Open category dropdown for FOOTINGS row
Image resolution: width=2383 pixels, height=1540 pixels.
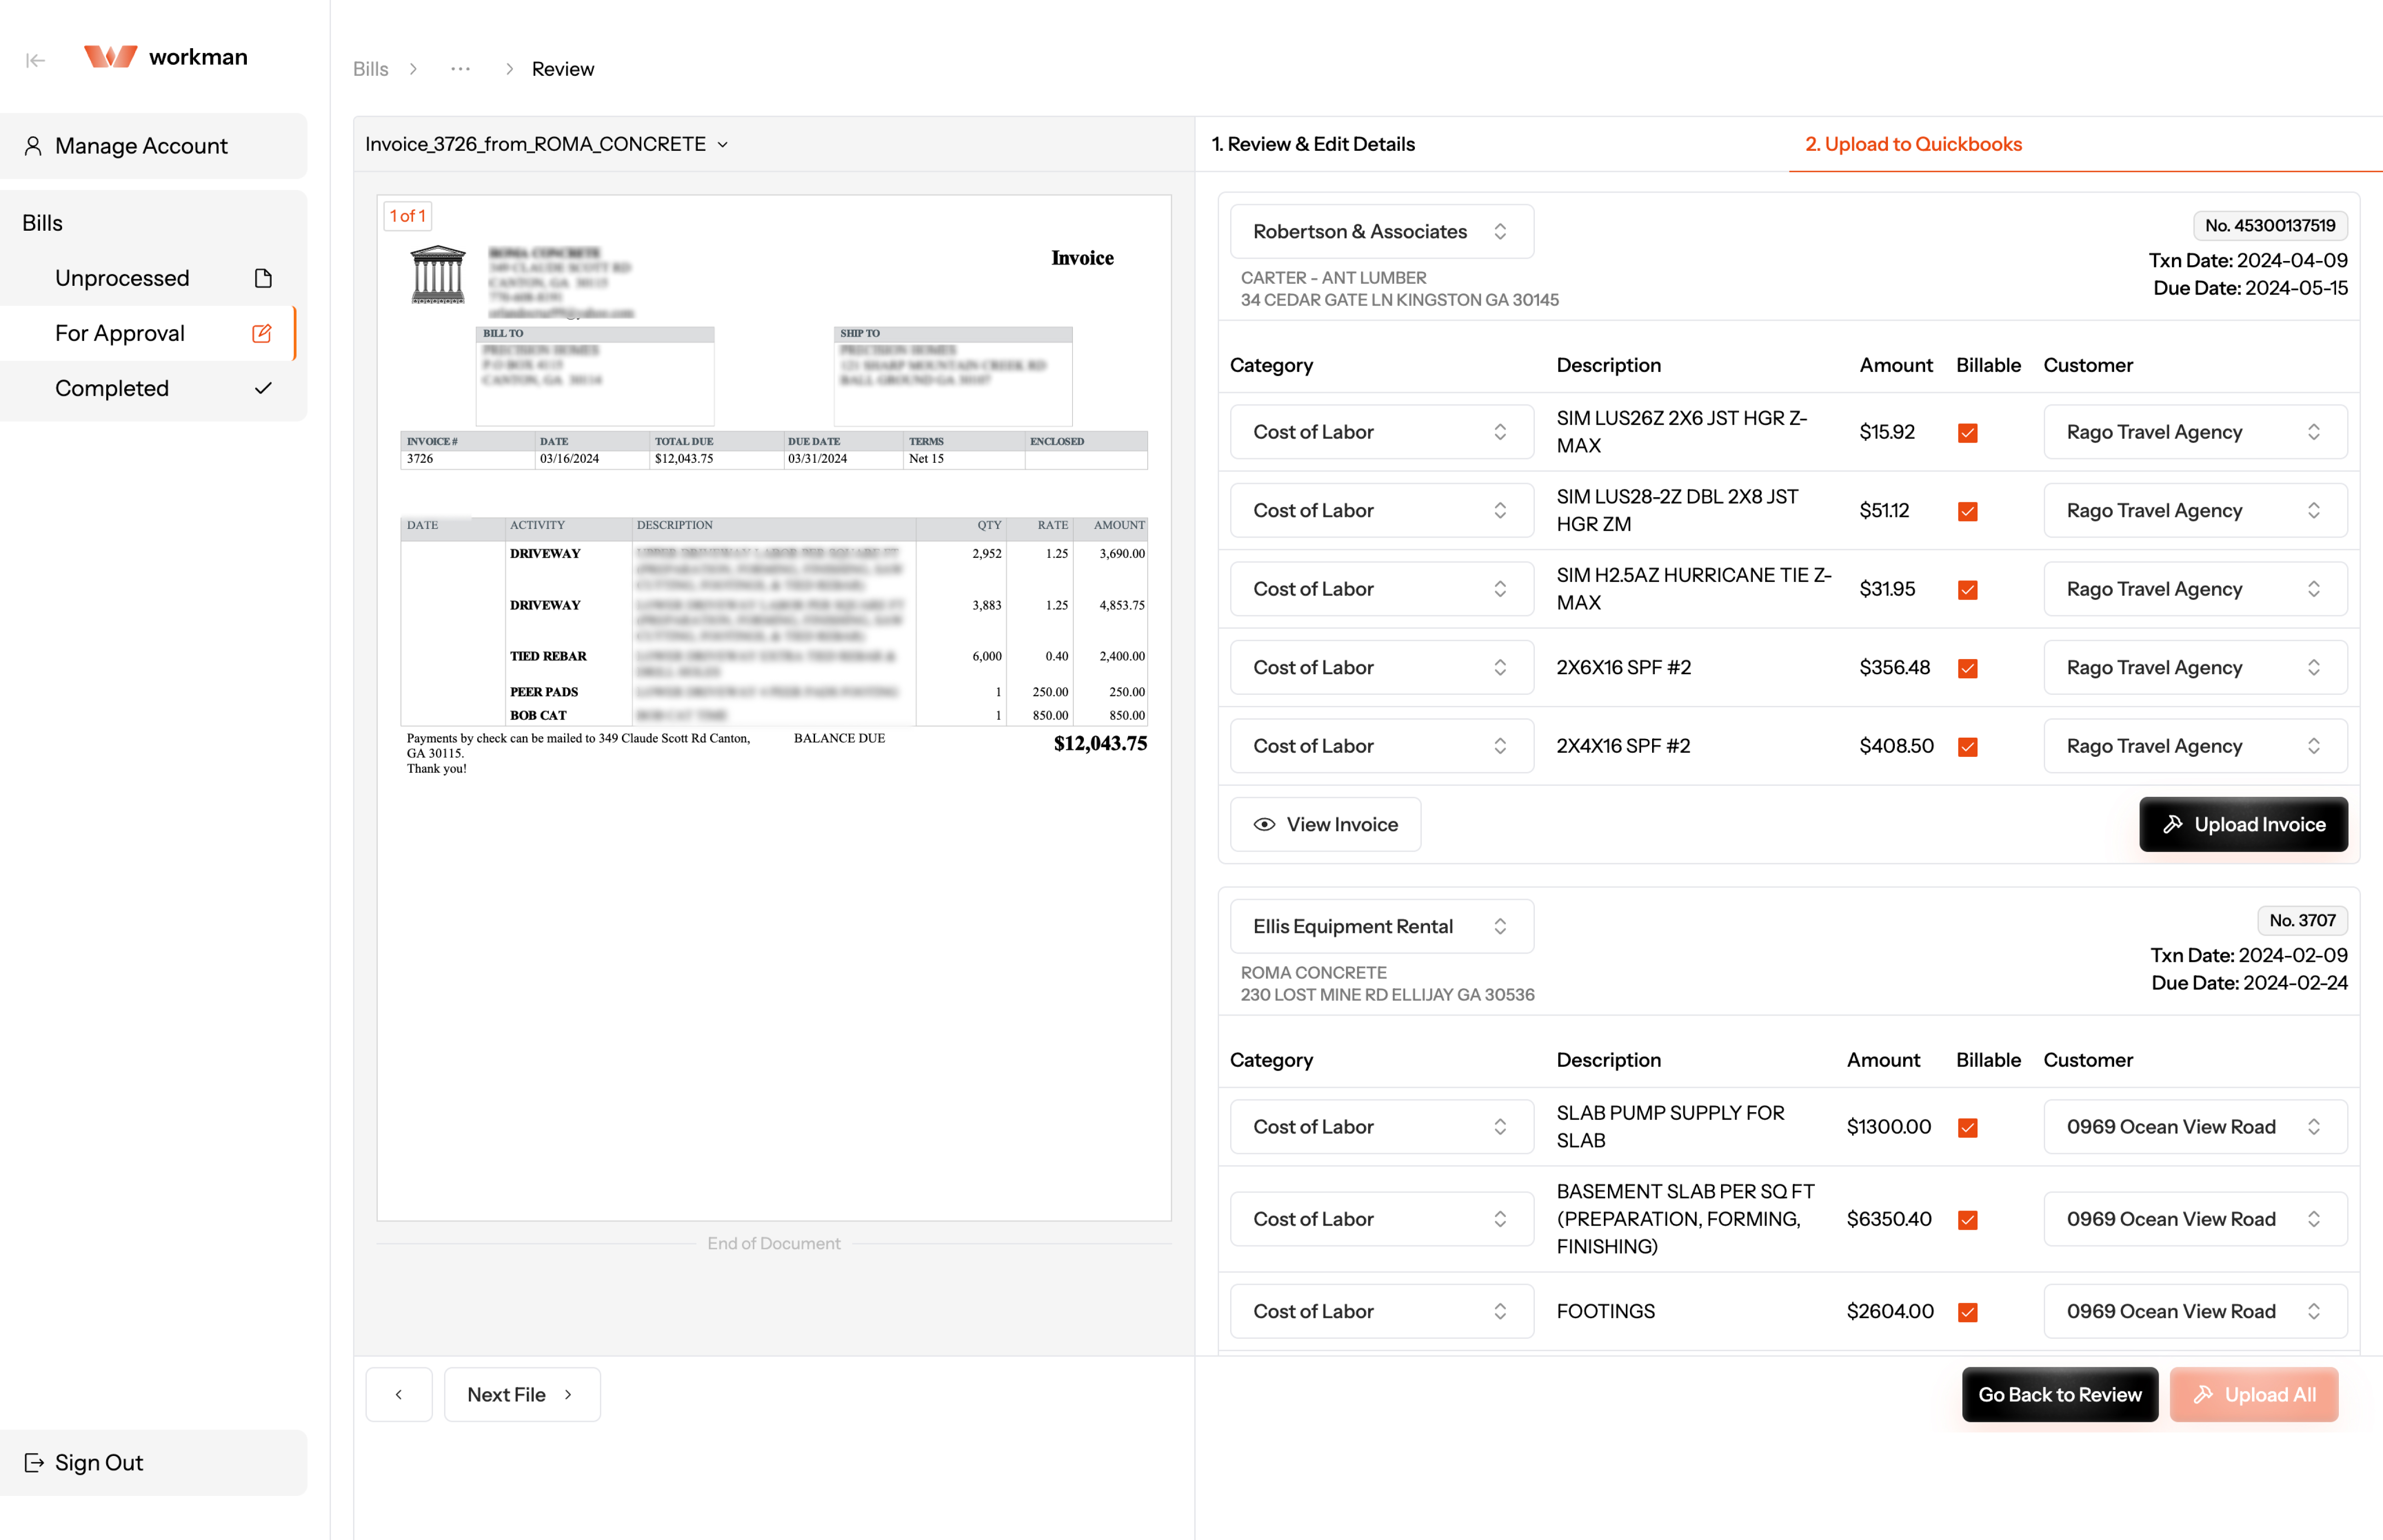(1382, 1311)
